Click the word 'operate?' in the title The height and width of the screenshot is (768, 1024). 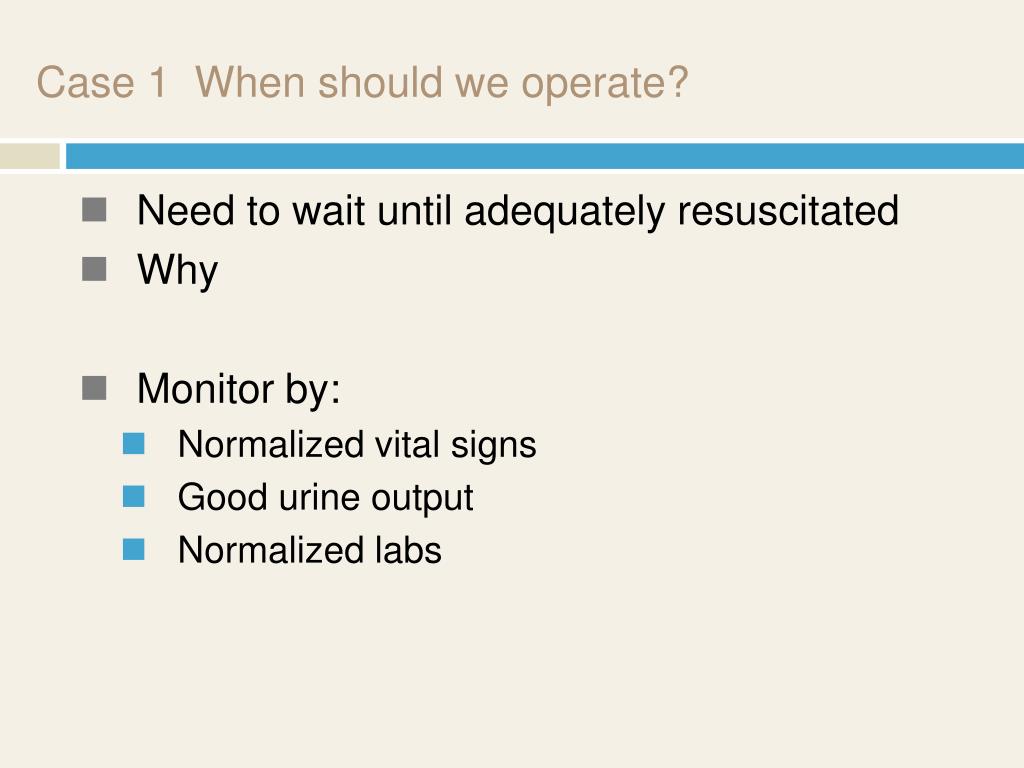pos(605,85)
